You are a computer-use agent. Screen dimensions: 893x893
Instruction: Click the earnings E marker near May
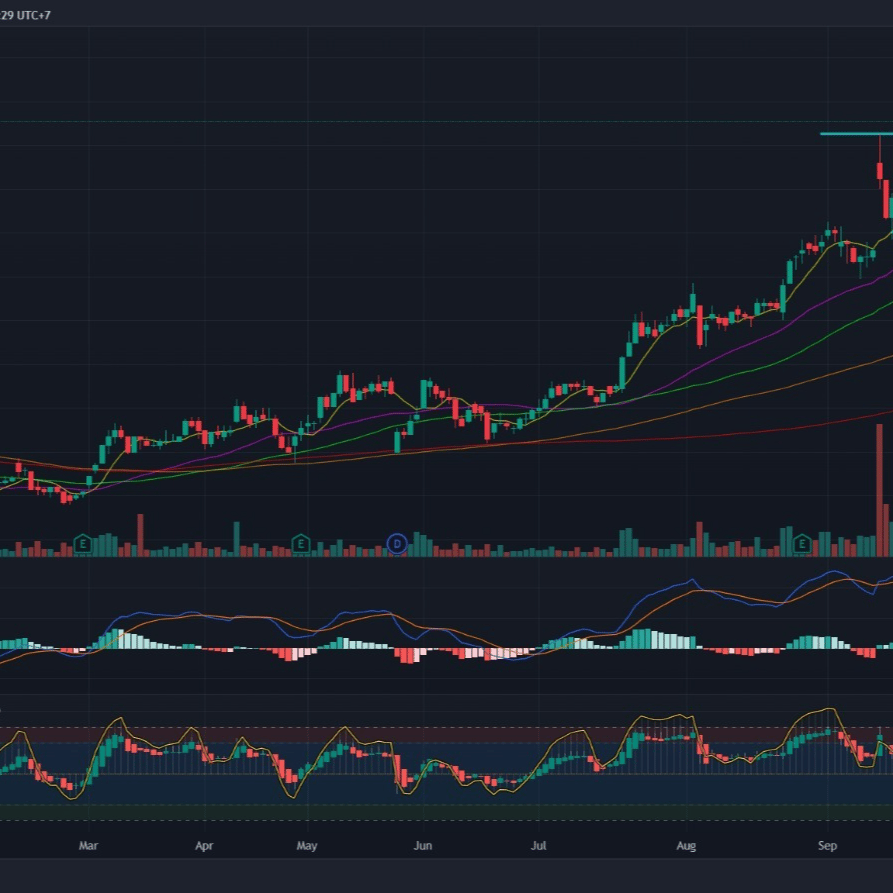pos(301,544)
